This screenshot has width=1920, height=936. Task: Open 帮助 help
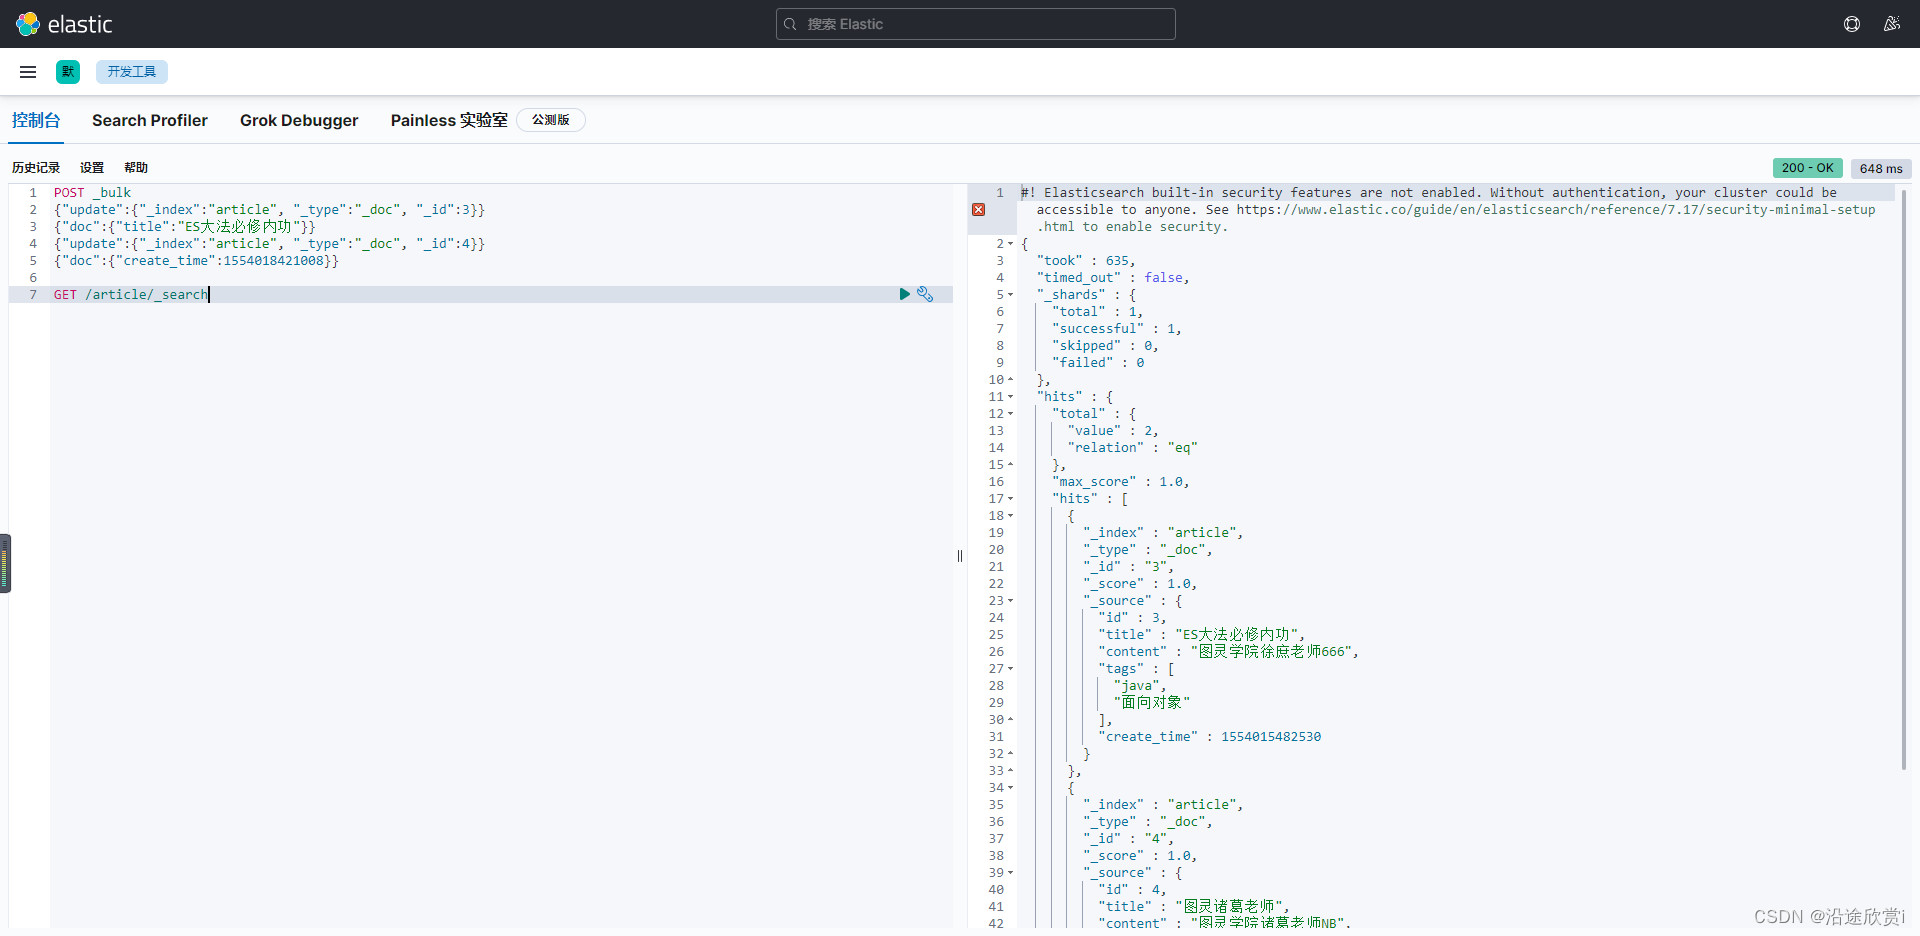pos(136,168)
